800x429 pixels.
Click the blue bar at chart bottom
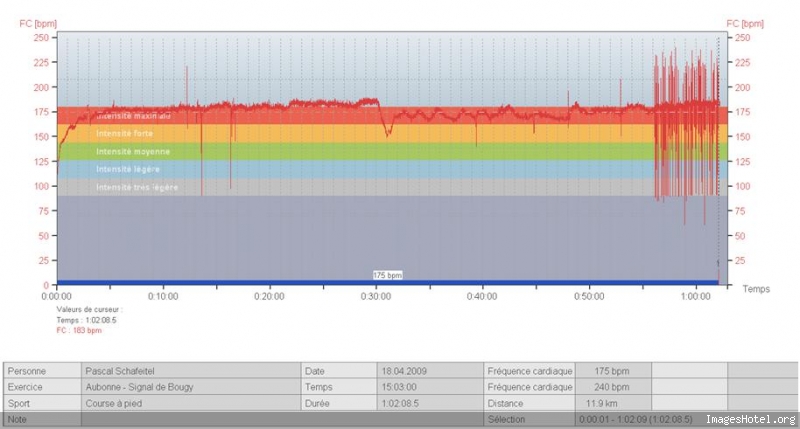pos(388,283)
